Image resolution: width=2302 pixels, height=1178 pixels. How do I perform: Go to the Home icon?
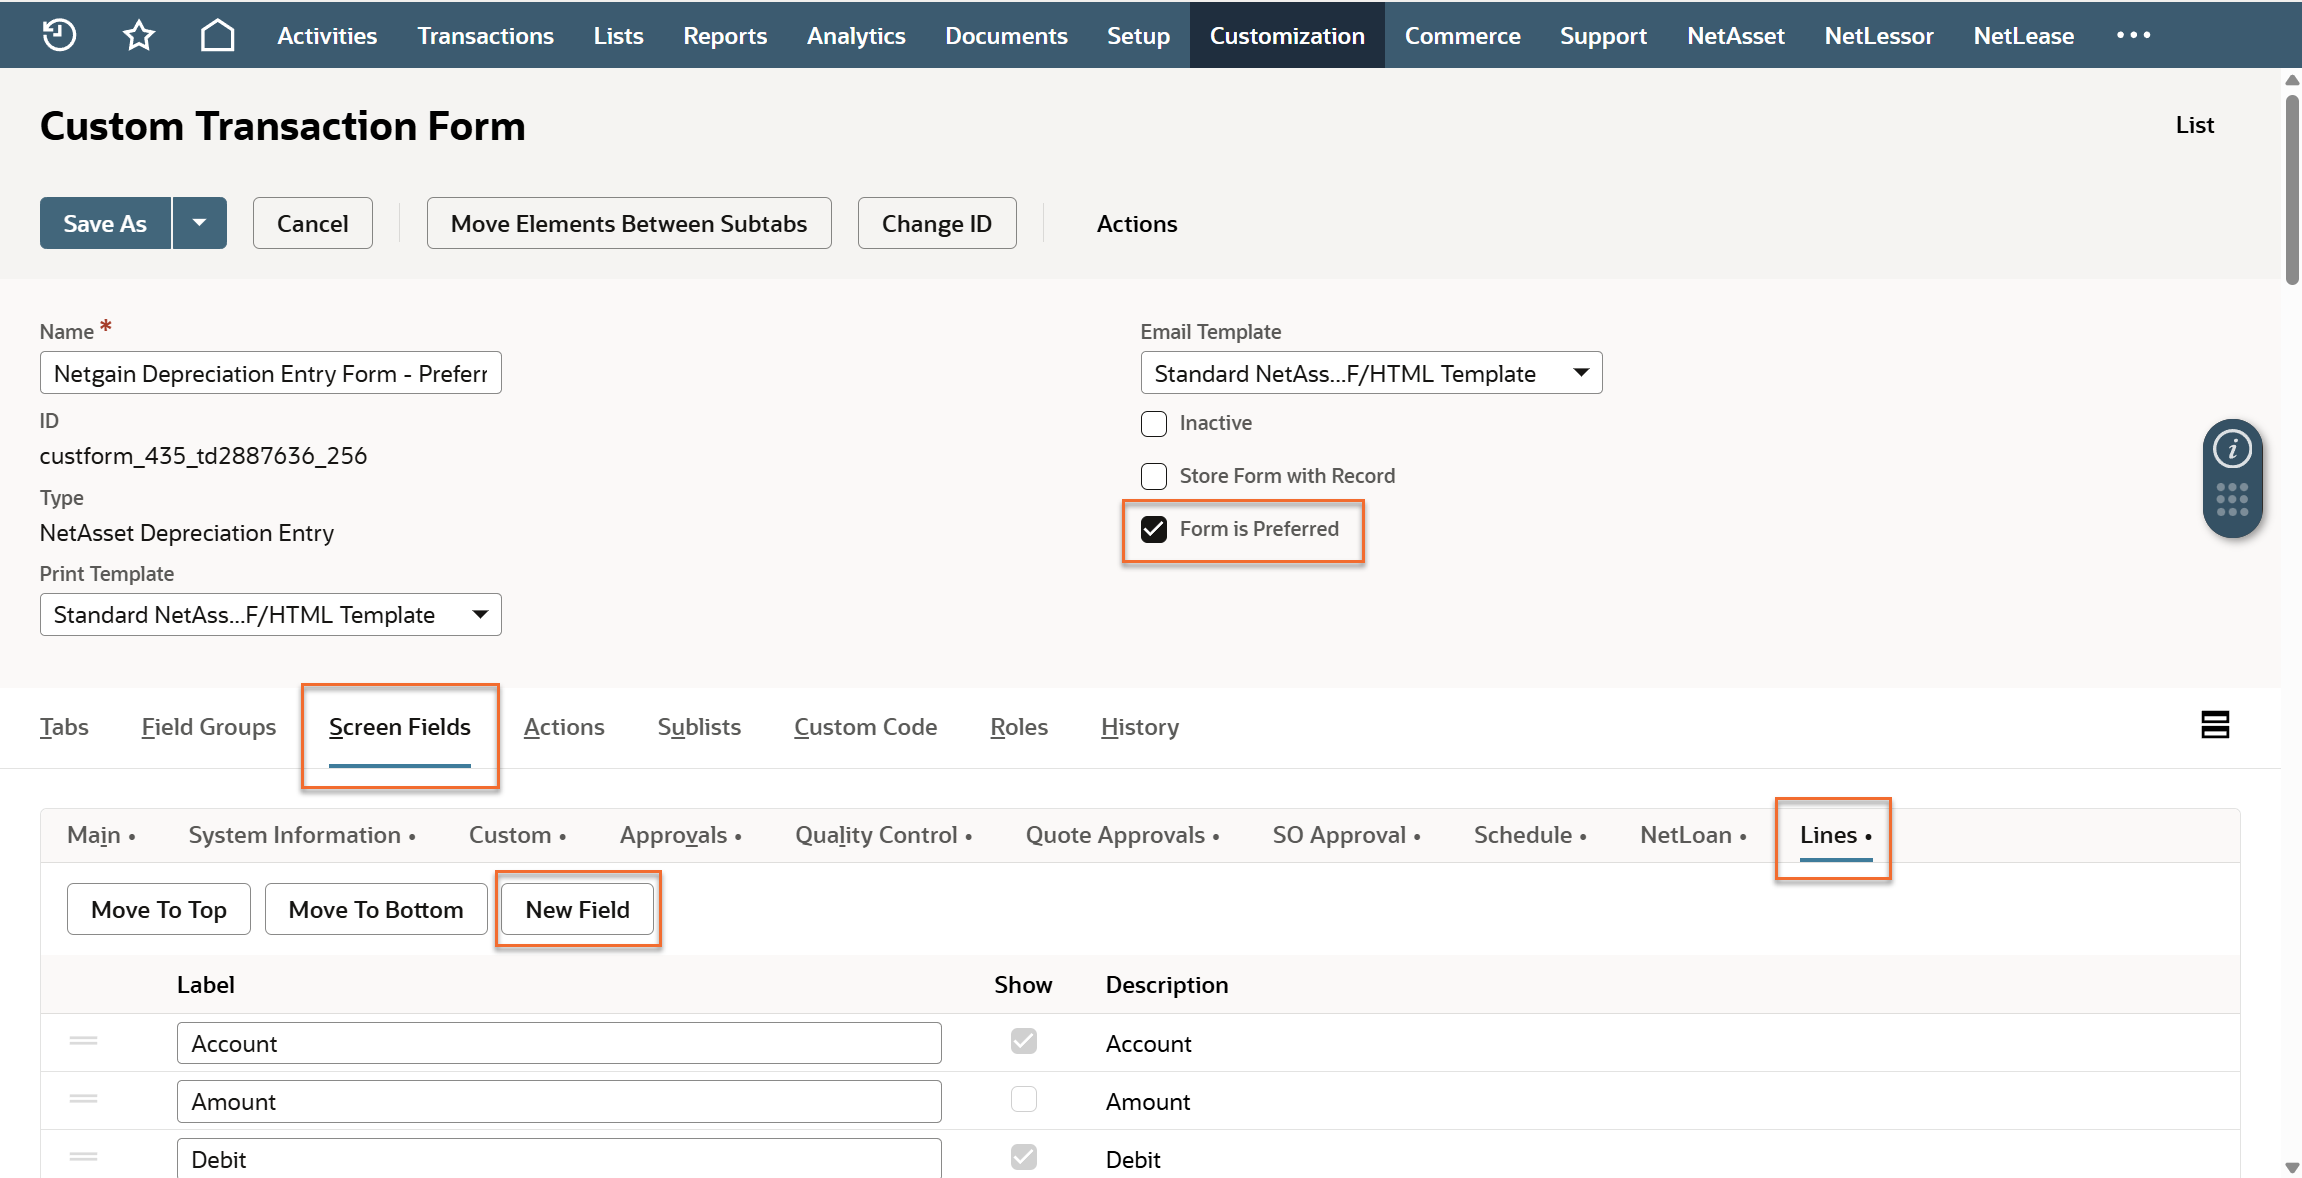click(x=217, y=35)
